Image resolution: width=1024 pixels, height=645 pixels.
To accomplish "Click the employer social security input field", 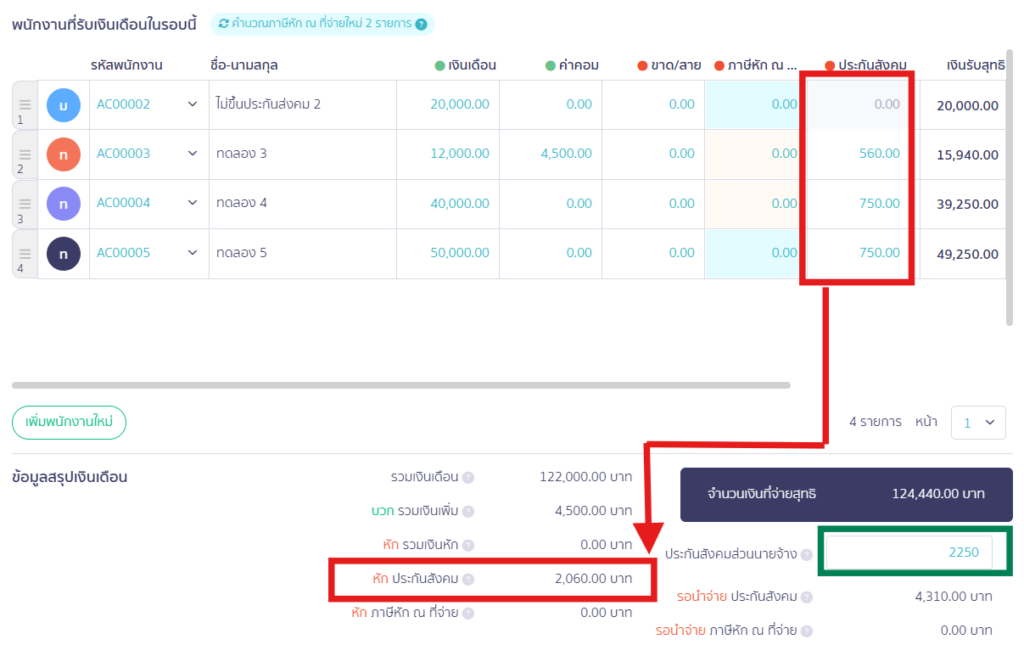I will point(909,552).
